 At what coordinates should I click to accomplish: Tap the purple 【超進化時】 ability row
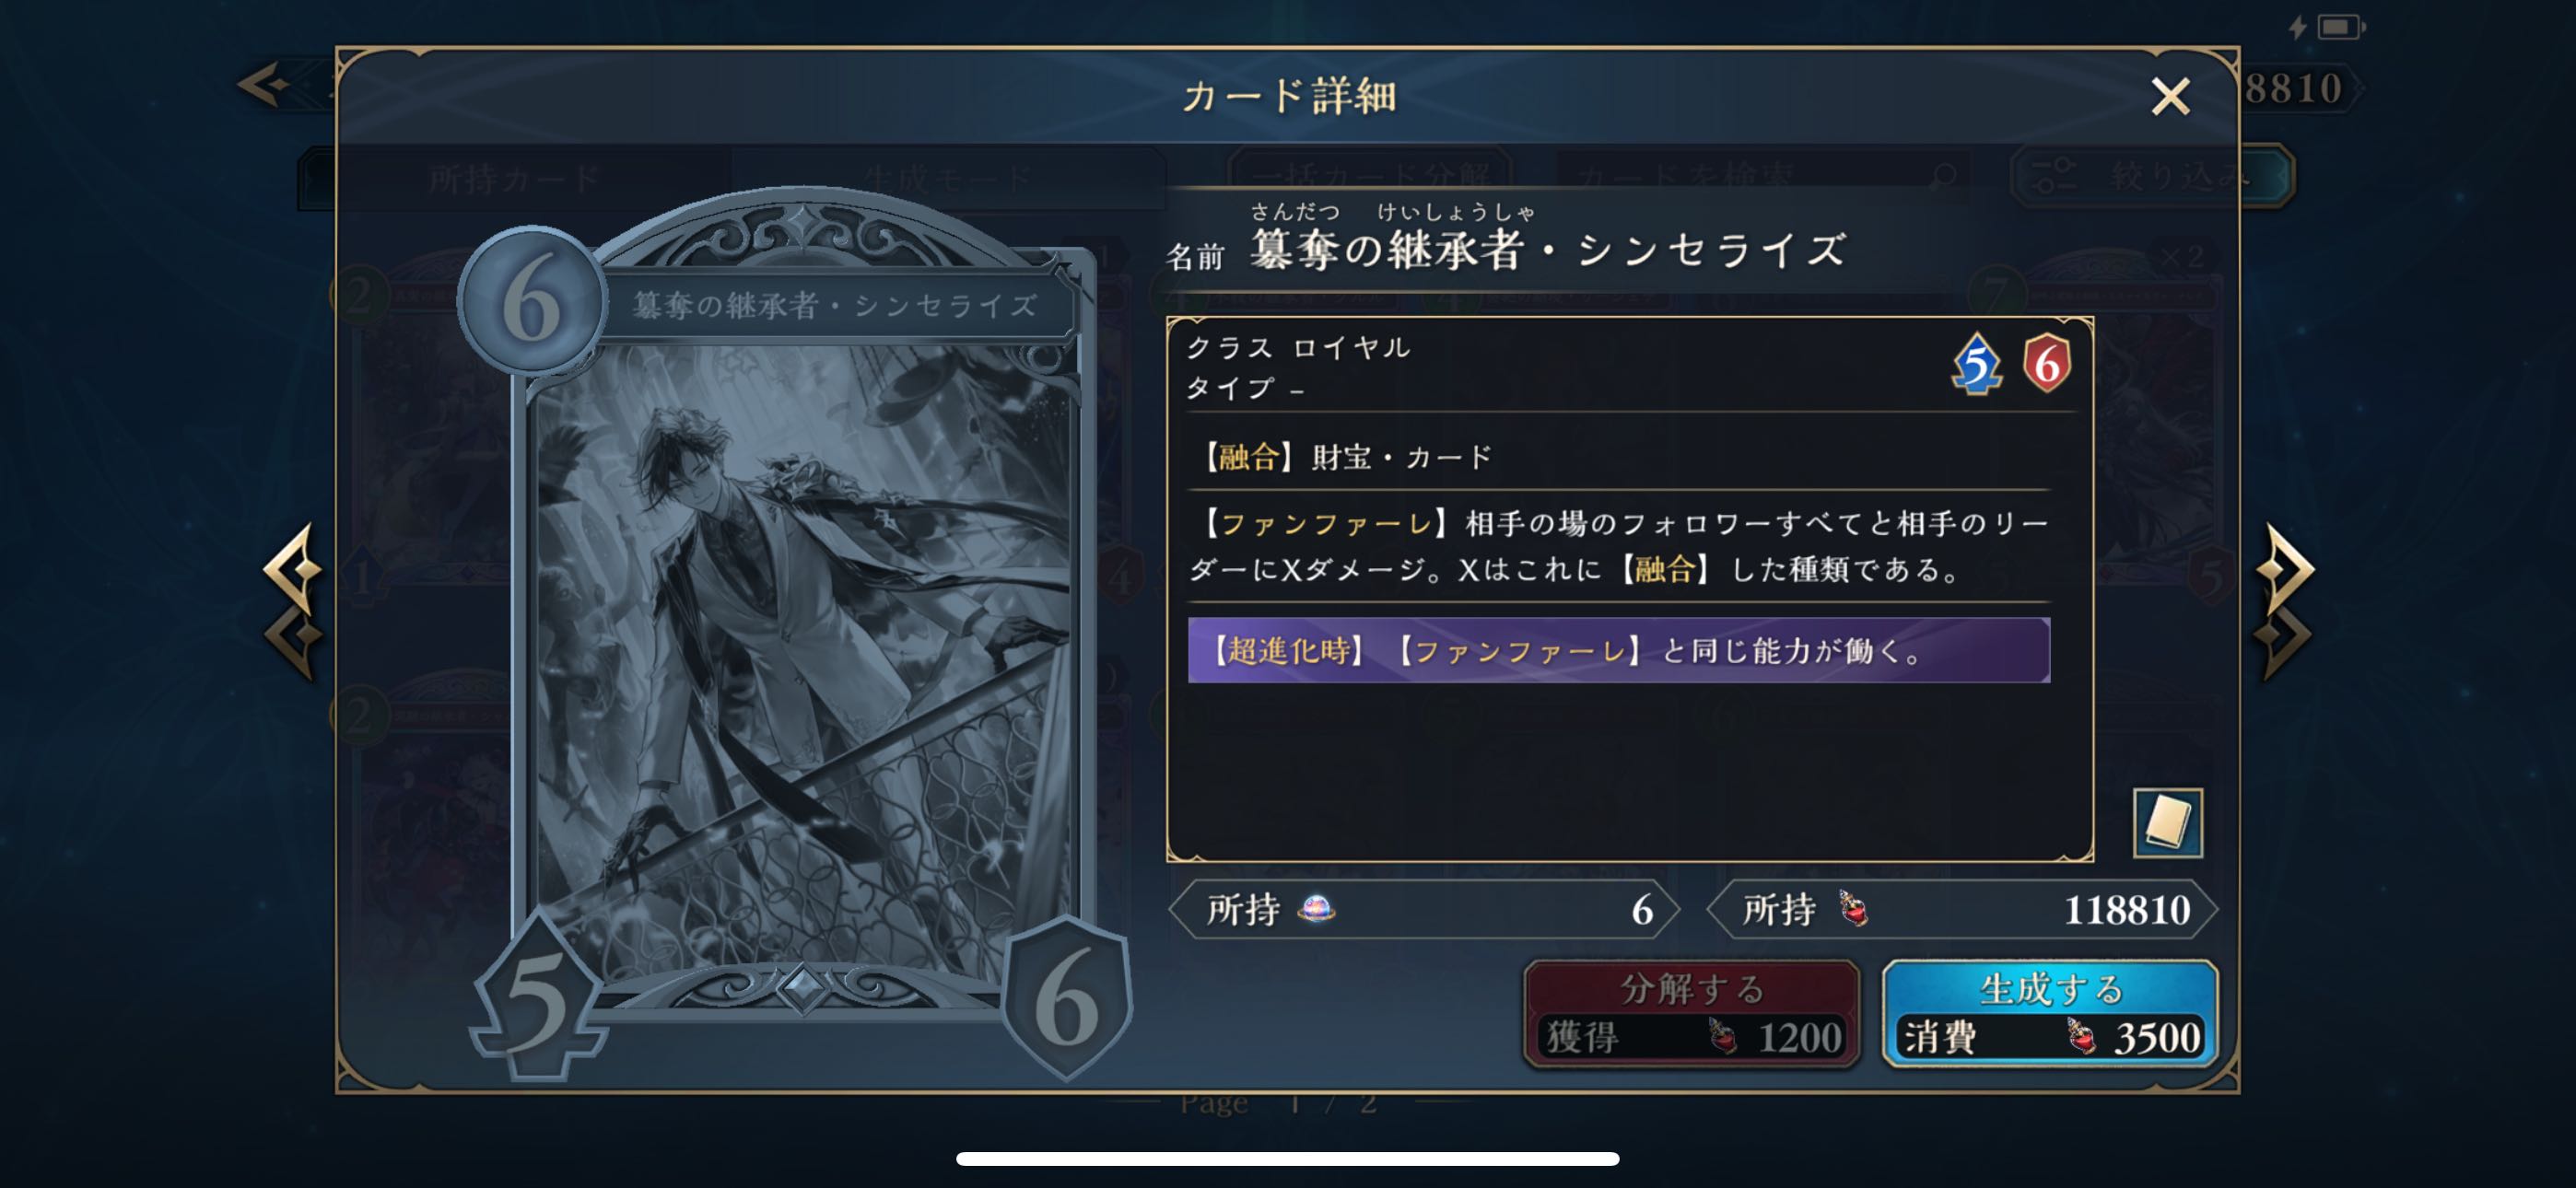pos(1618,651)
